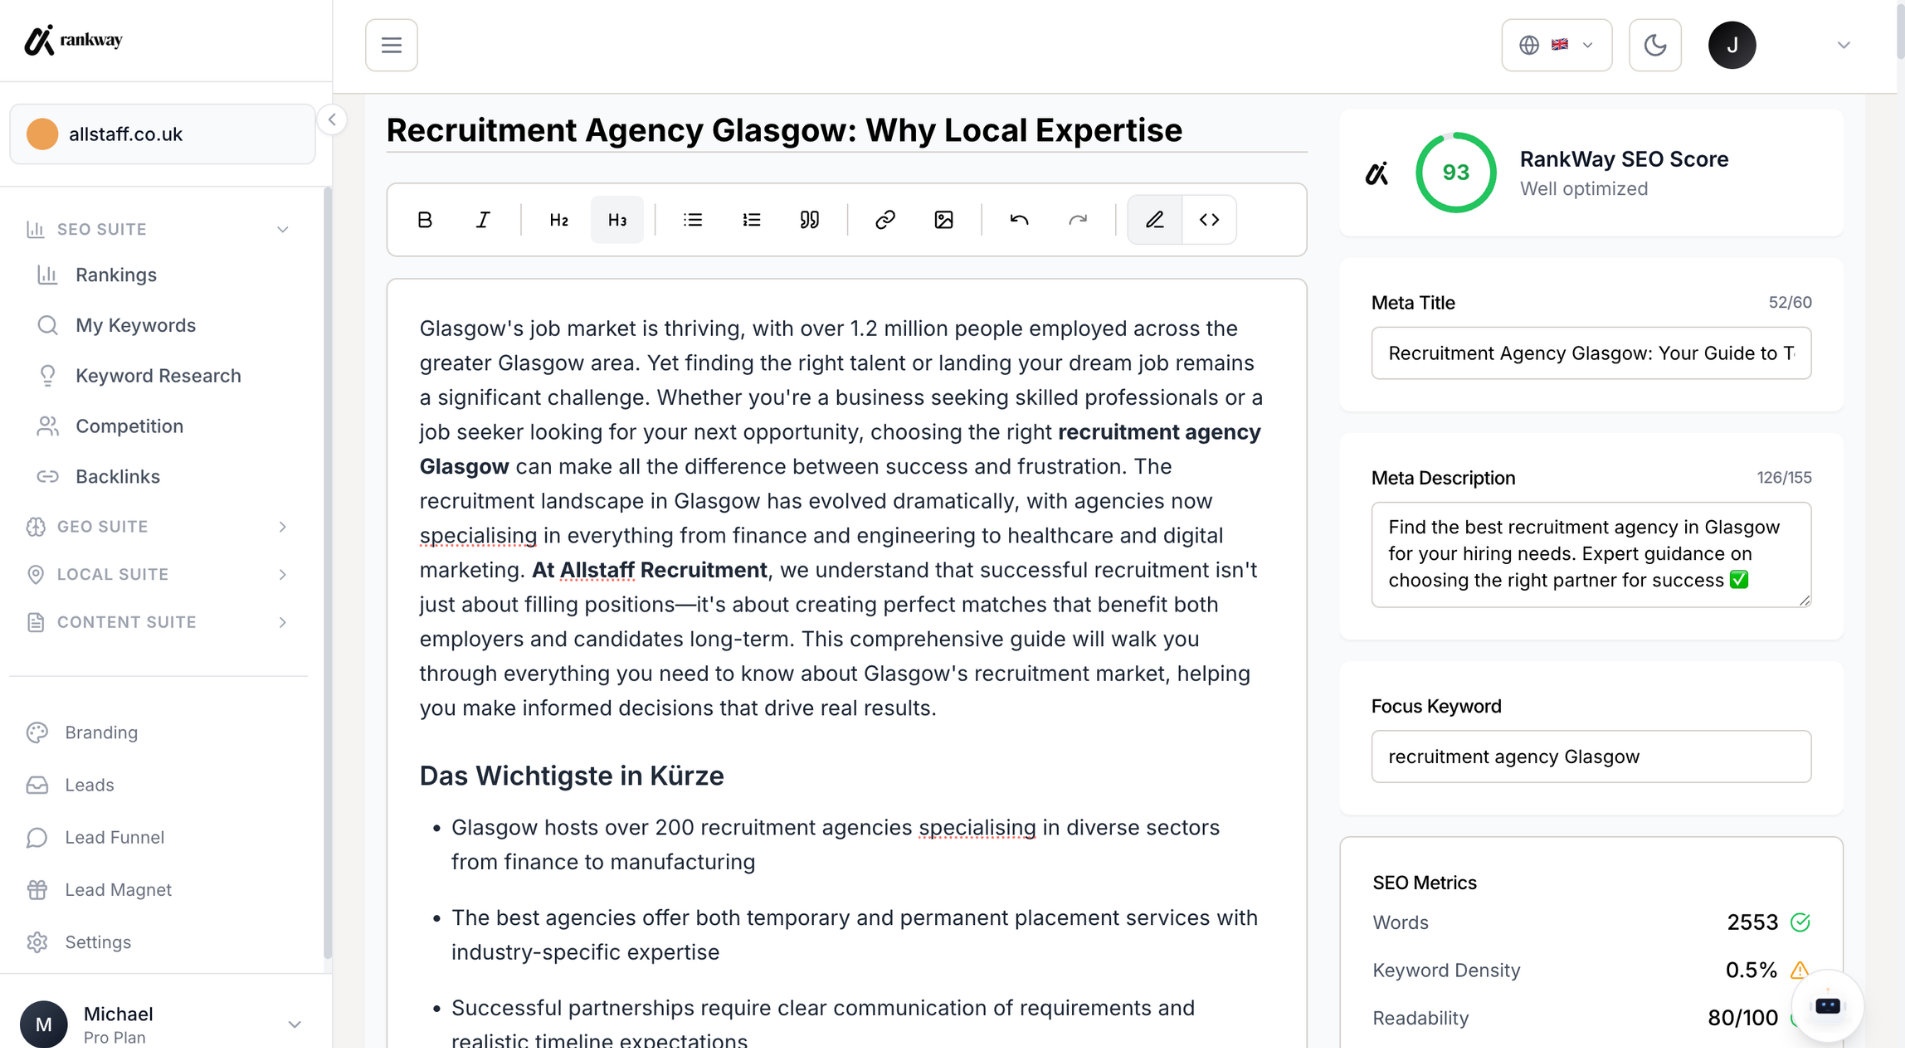
Task: Click into the Meta Title field
Action: (1590, 353)
